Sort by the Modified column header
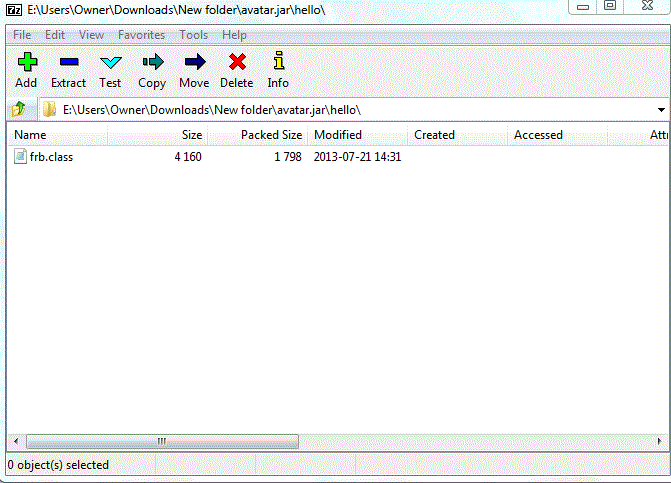Image resolution: width=671 pixels, height=483 pixels. coord(358,135)
